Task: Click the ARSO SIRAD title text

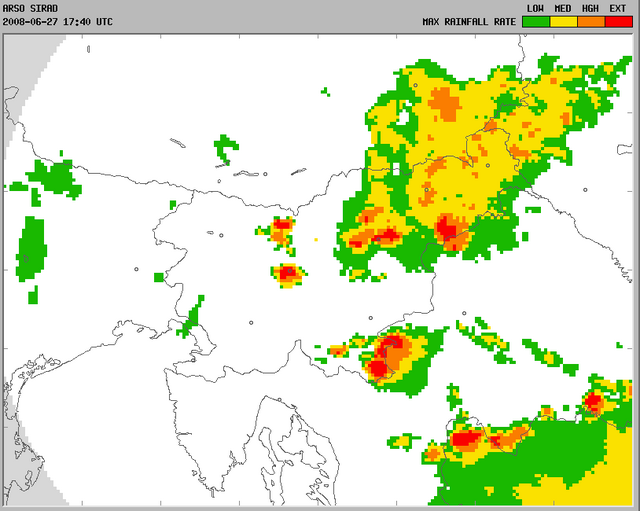Action: [x=30, y=8]
